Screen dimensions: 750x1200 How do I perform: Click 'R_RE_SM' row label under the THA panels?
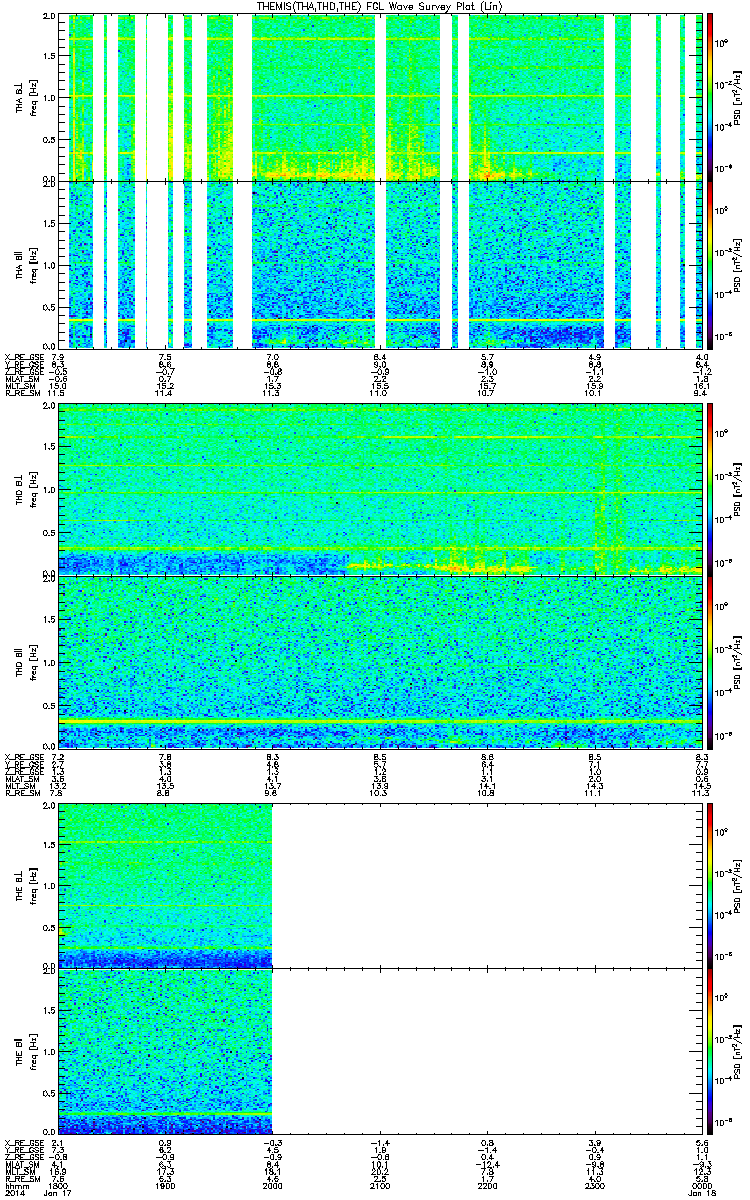[21, 394]
